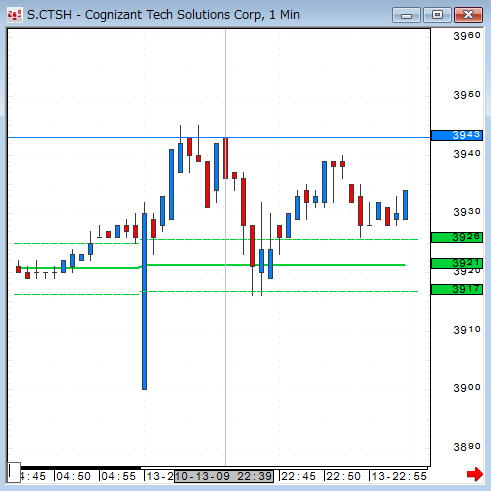Click the 22:45 time axis label
491x491 pixels.
(x=298, y=476)
